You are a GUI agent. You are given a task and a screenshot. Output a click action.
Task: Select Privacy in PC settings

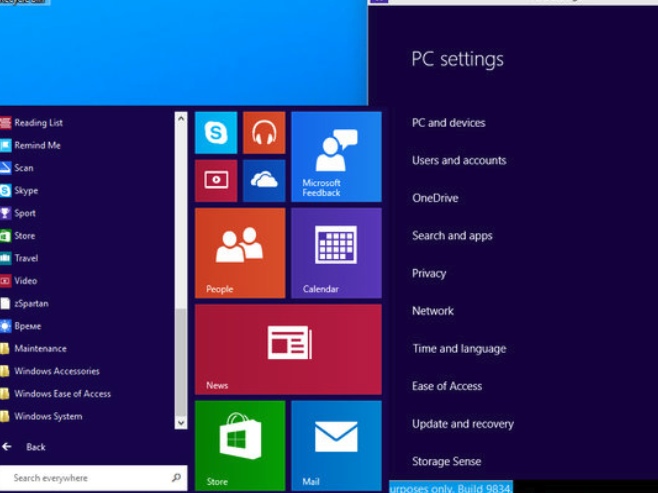[429, 274]
